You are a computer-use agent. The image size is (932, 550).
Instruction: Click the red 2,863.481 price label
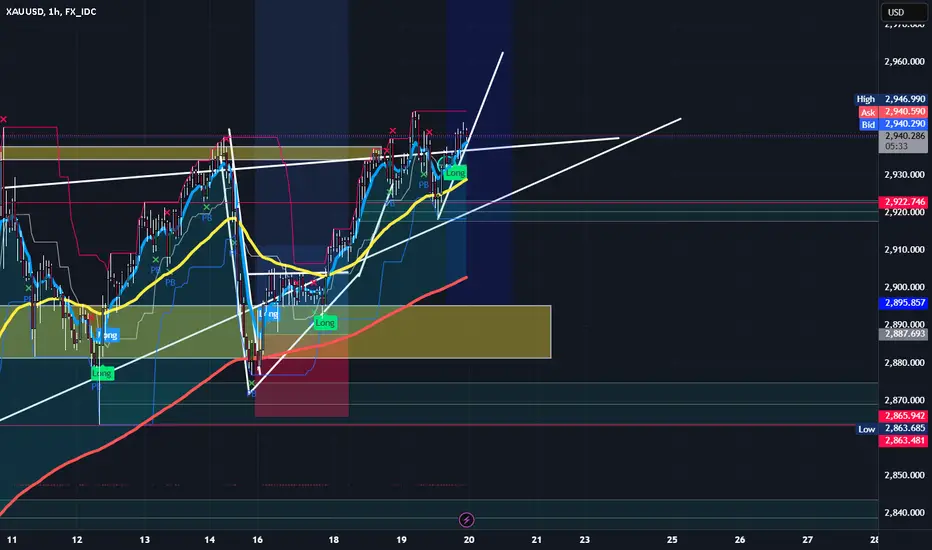tap(903, 441)
